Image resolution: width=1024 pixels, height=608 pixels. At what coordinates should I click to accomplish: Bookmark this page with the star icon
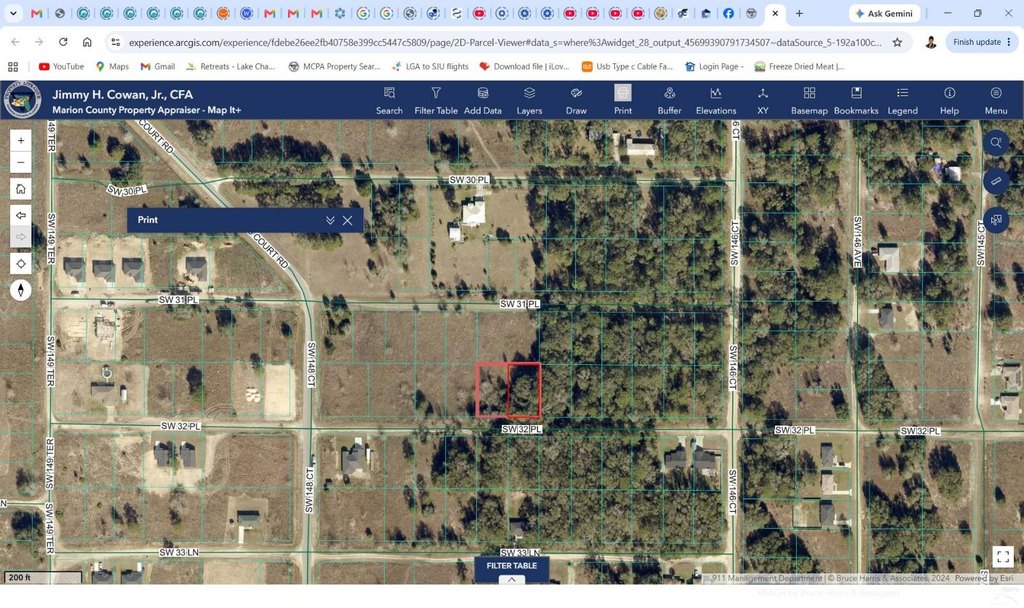pyautogui.click(x=897, y=42)
